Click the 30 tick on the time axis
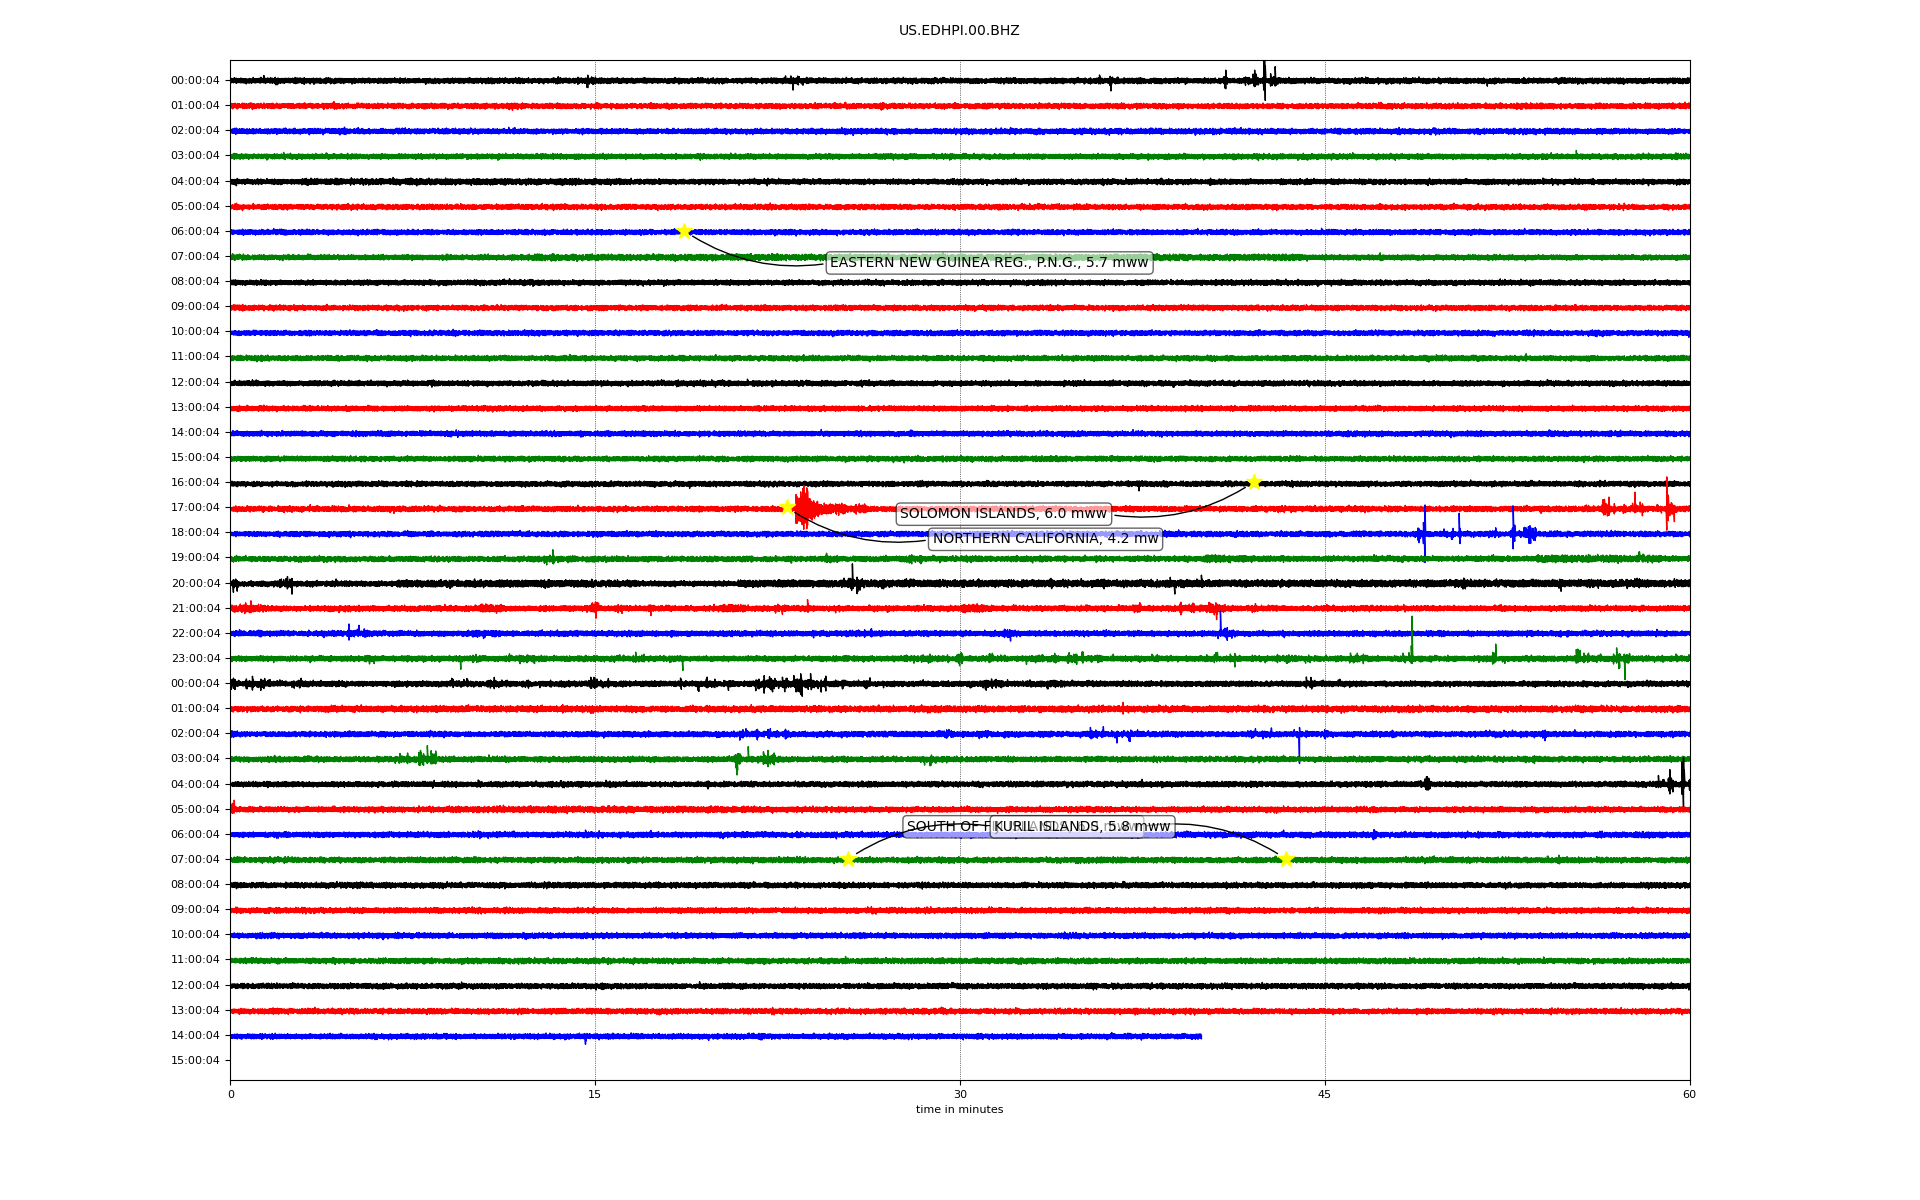The image size is (1920, 1200). [960, 1094]
